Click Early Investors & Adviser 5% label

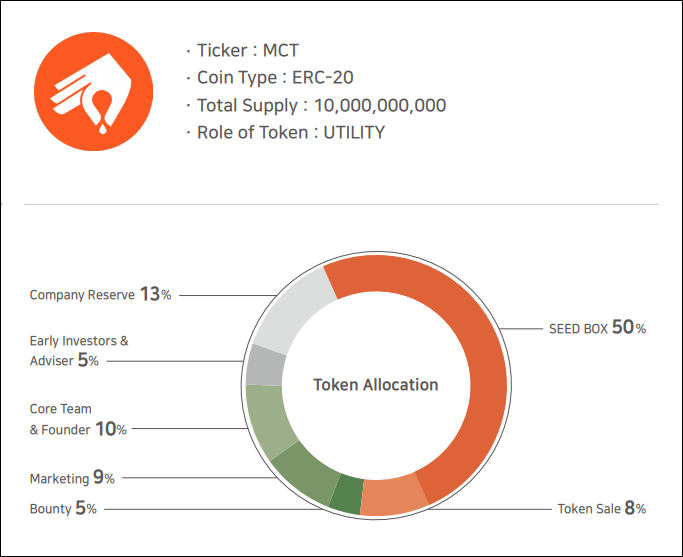[79, 351]
